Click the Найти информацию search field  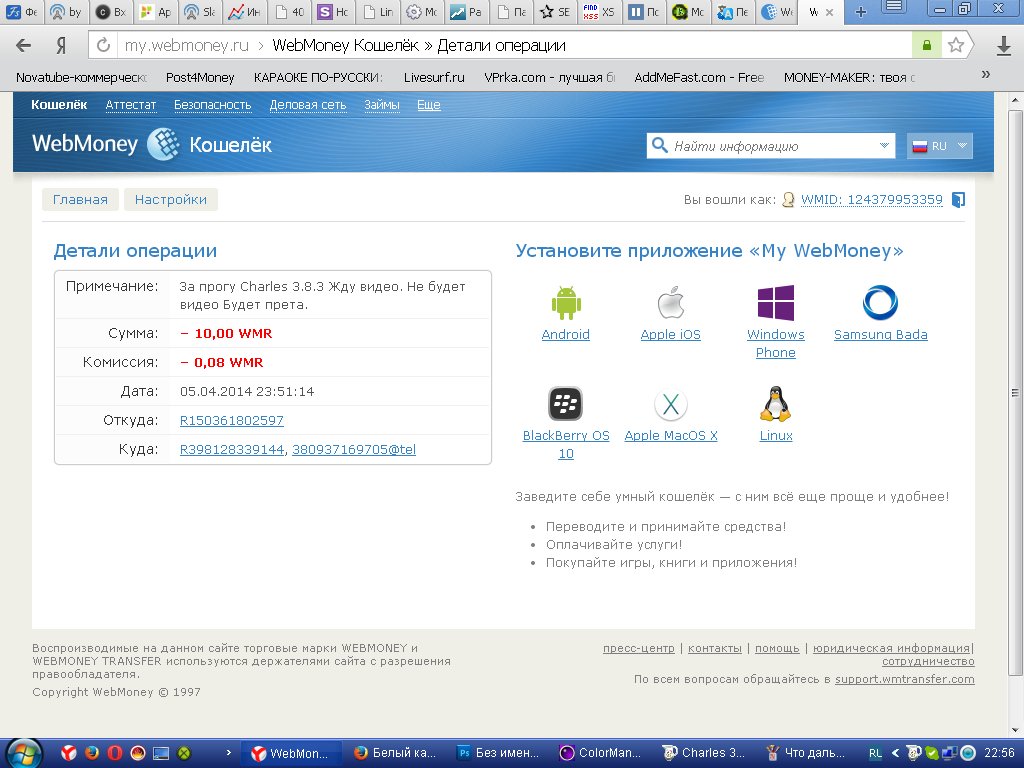coord(770,146)
